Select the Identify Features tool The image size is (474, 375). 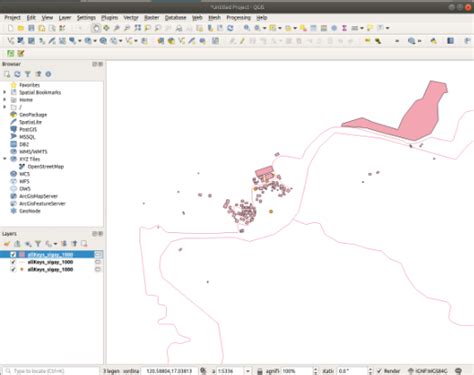247,28
